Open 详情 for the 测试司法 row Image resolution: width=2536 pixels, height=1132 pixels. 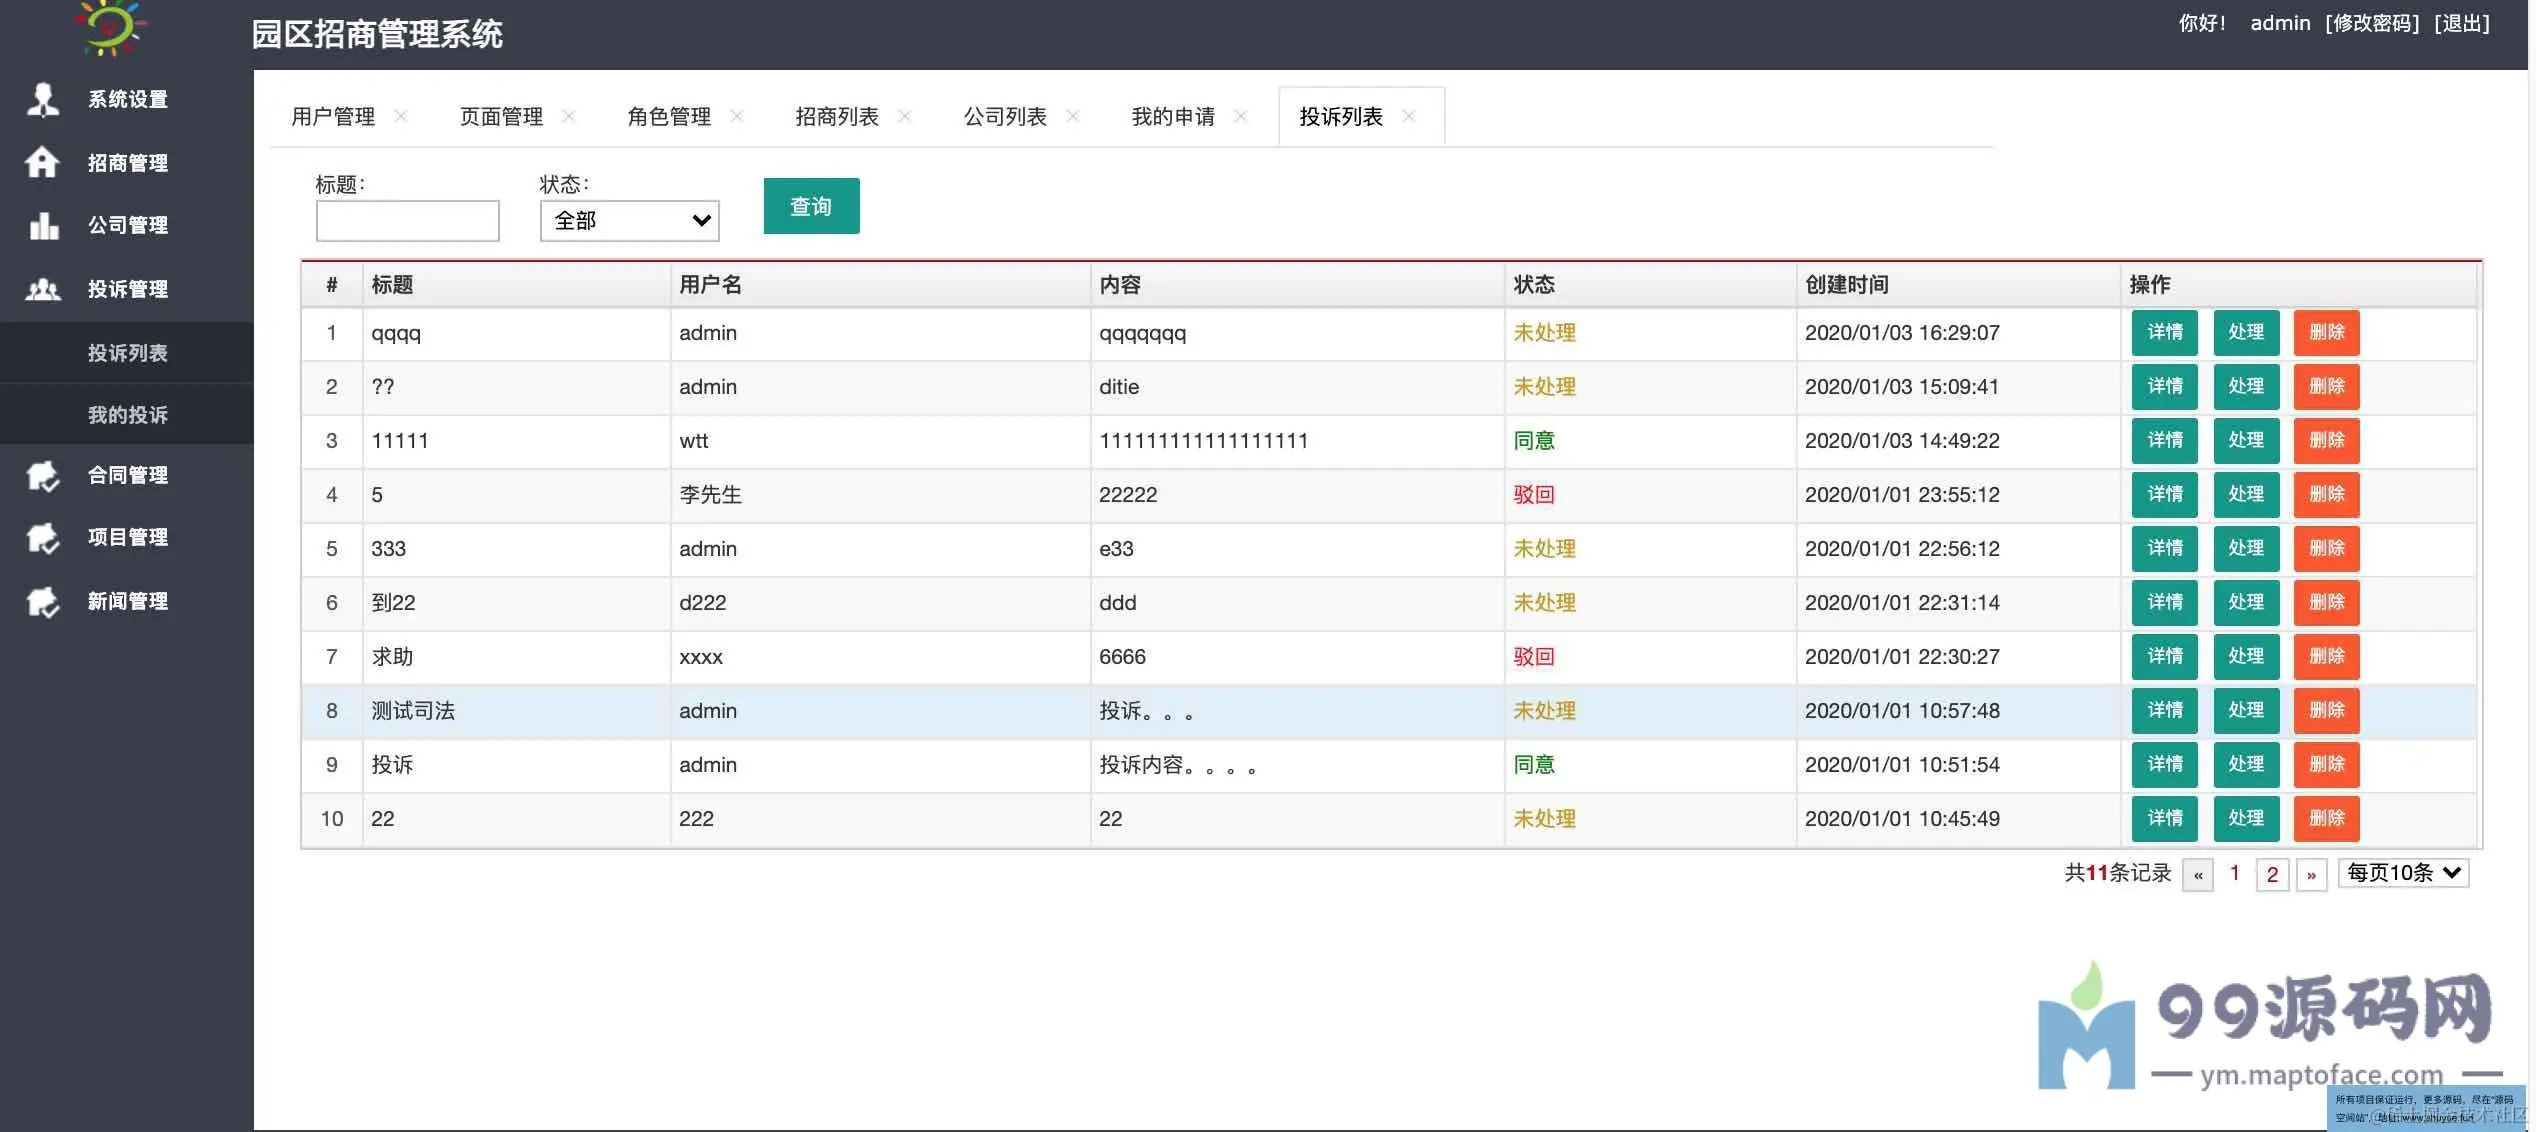[2164, 711]
